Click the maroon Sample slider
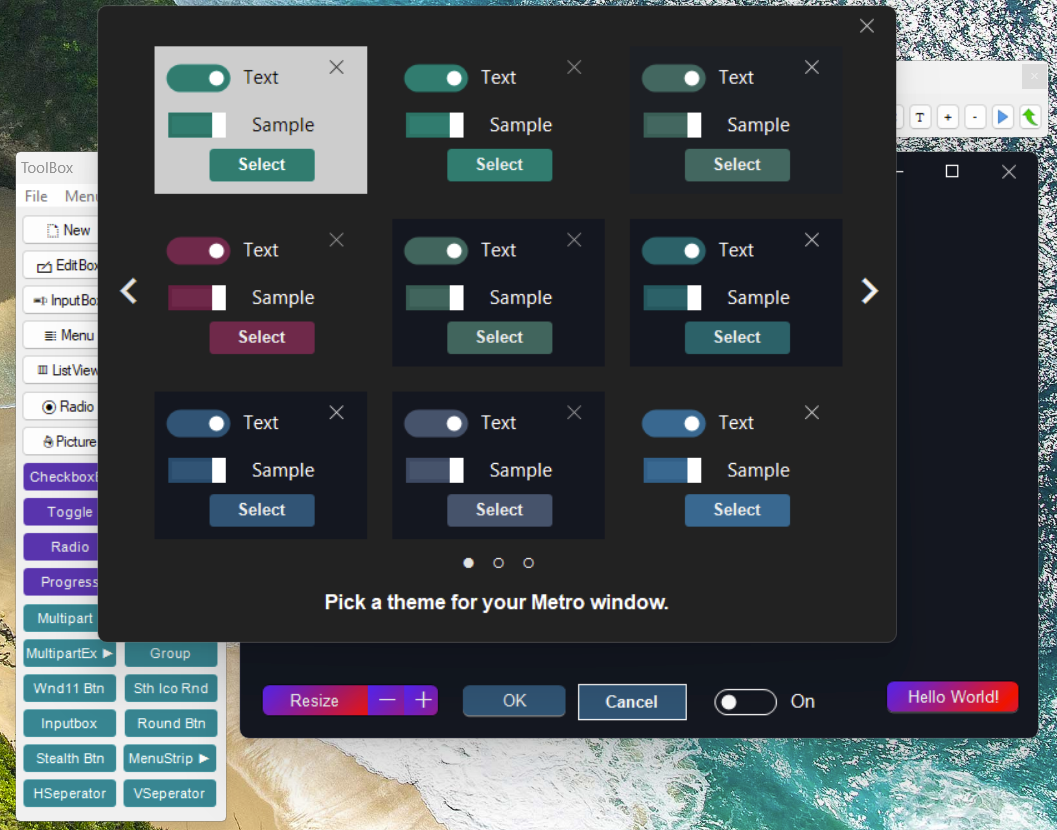Screen dimensions: 1057x830 [197, 298]
